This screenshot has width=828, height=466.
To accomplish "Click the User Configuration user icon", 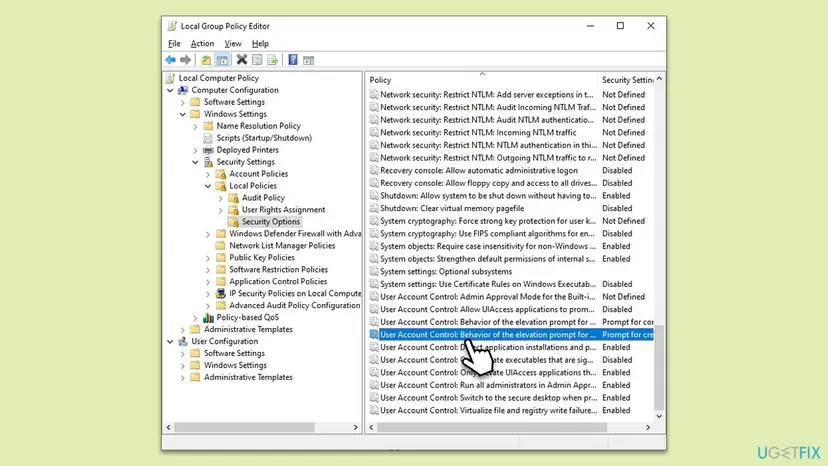I will tap(183, 341).
